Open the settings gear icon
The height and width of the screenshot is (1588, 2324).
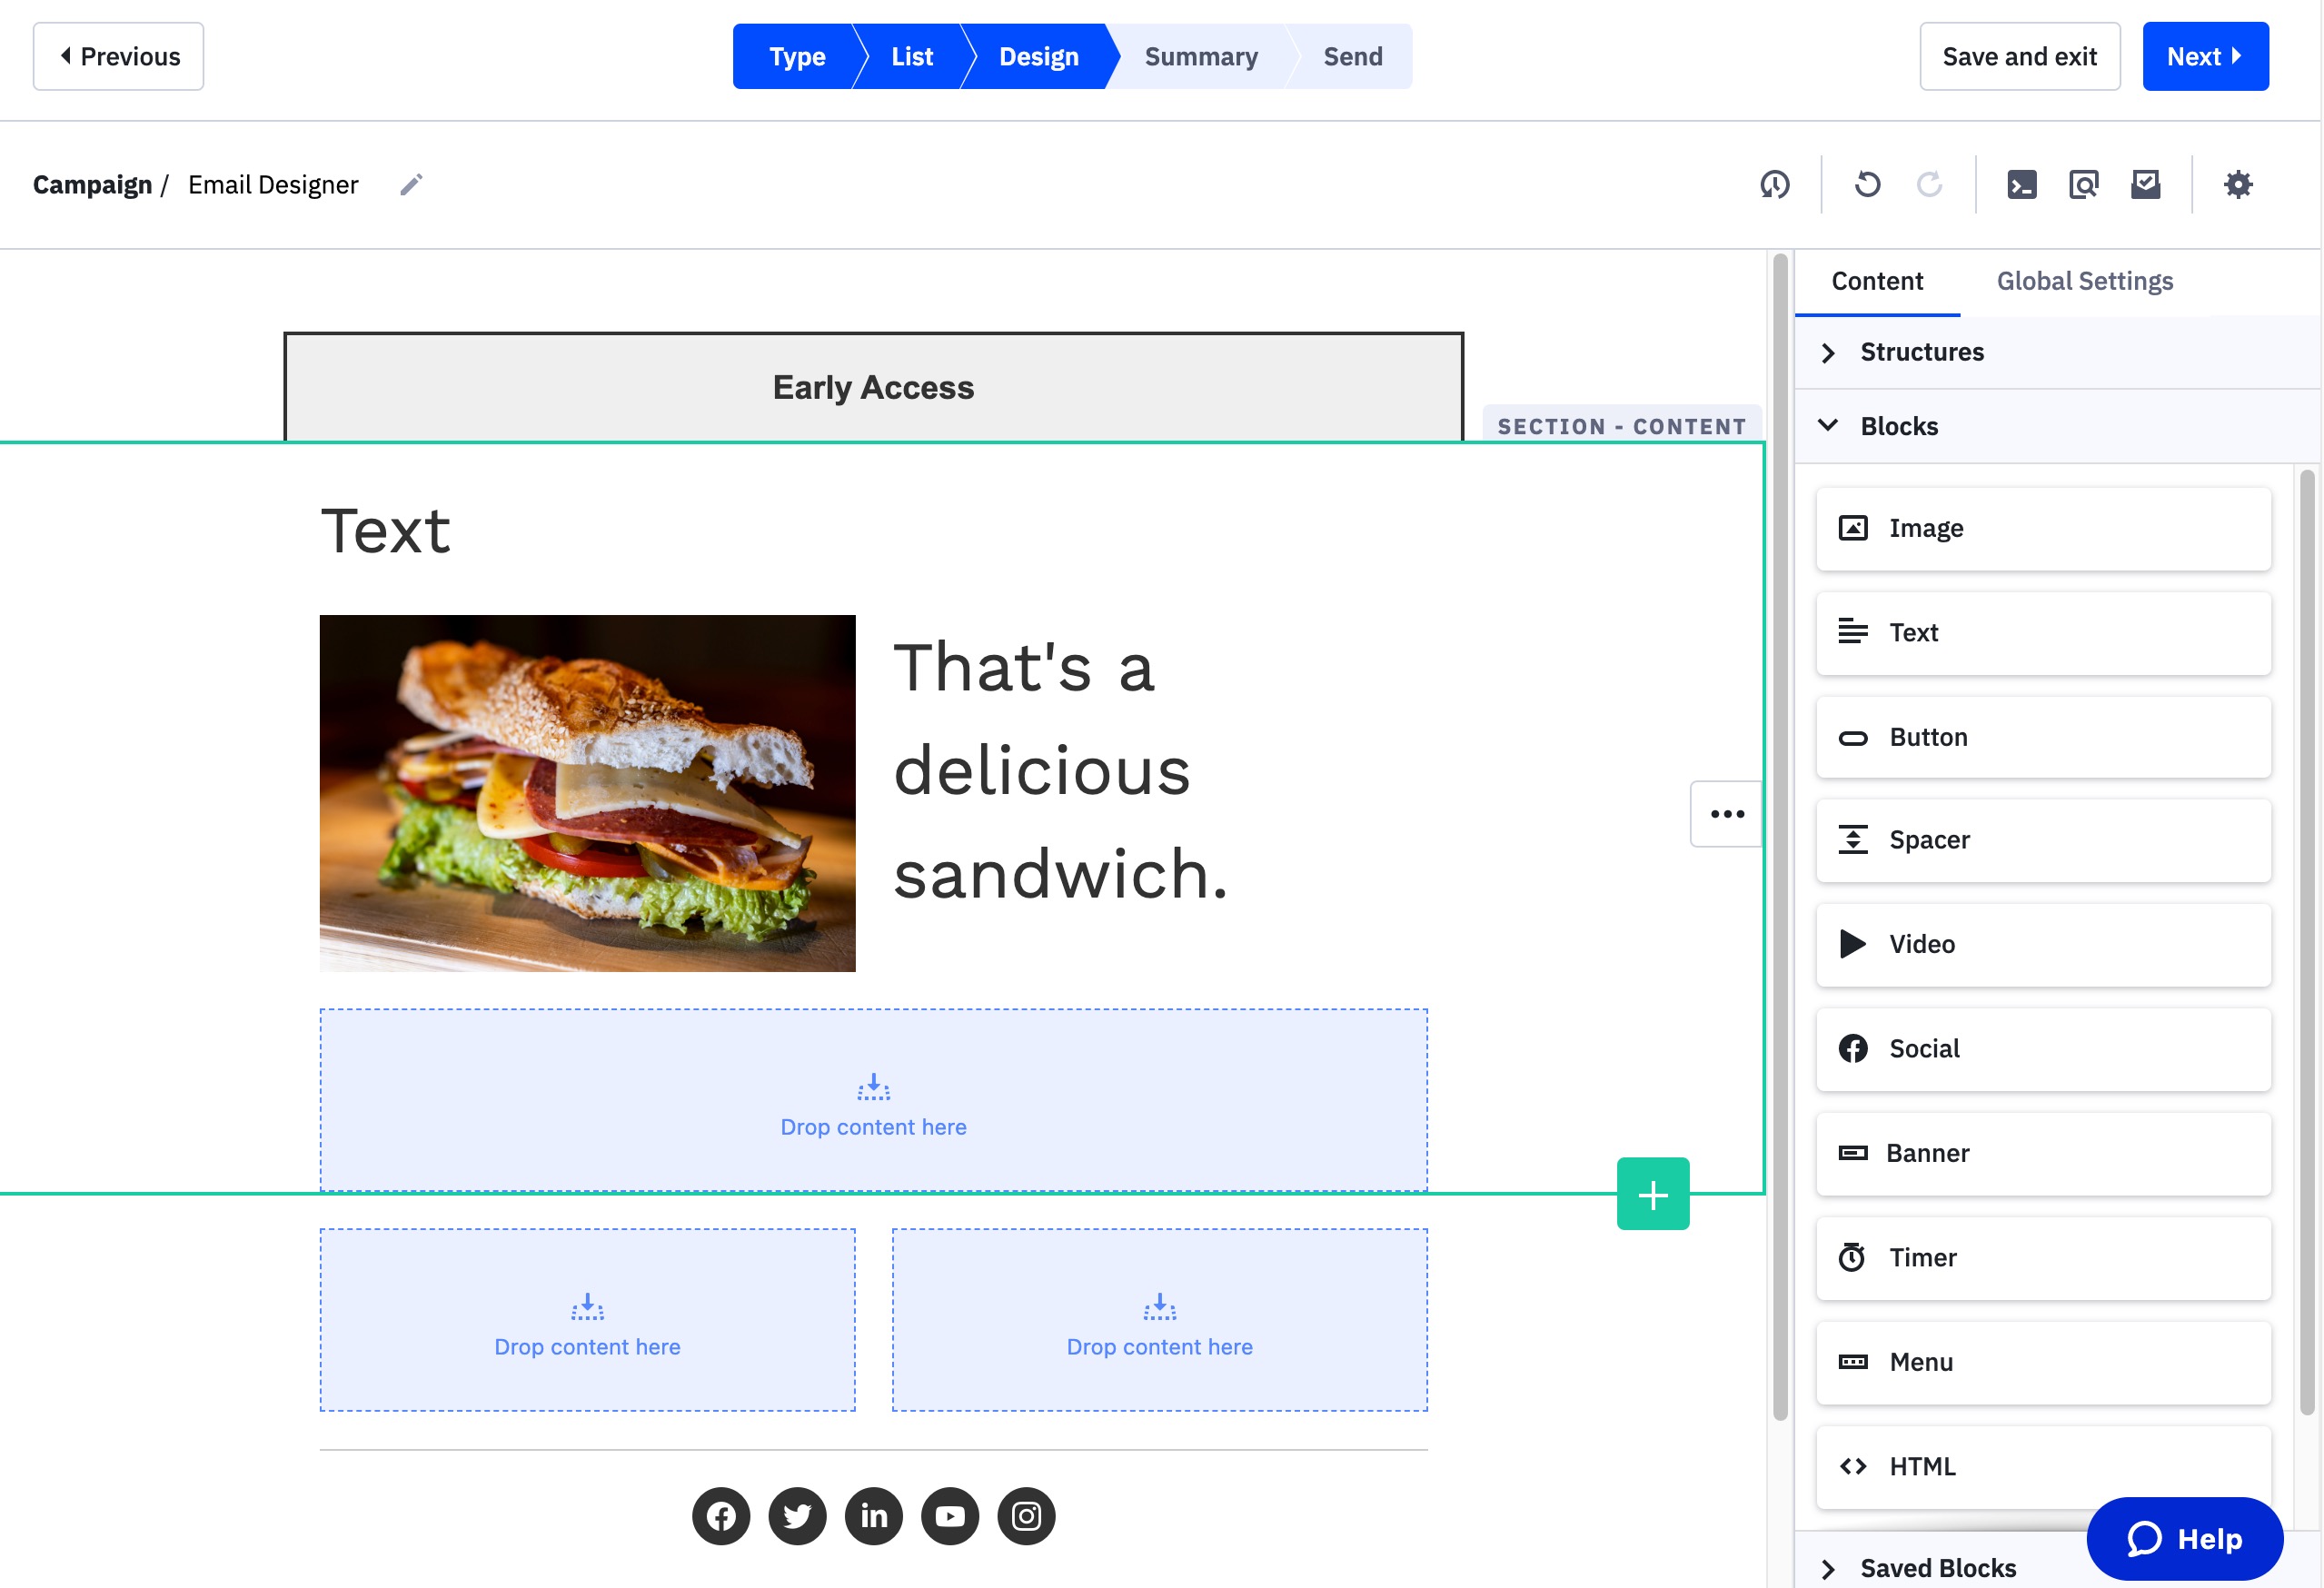click(2238, 184)
